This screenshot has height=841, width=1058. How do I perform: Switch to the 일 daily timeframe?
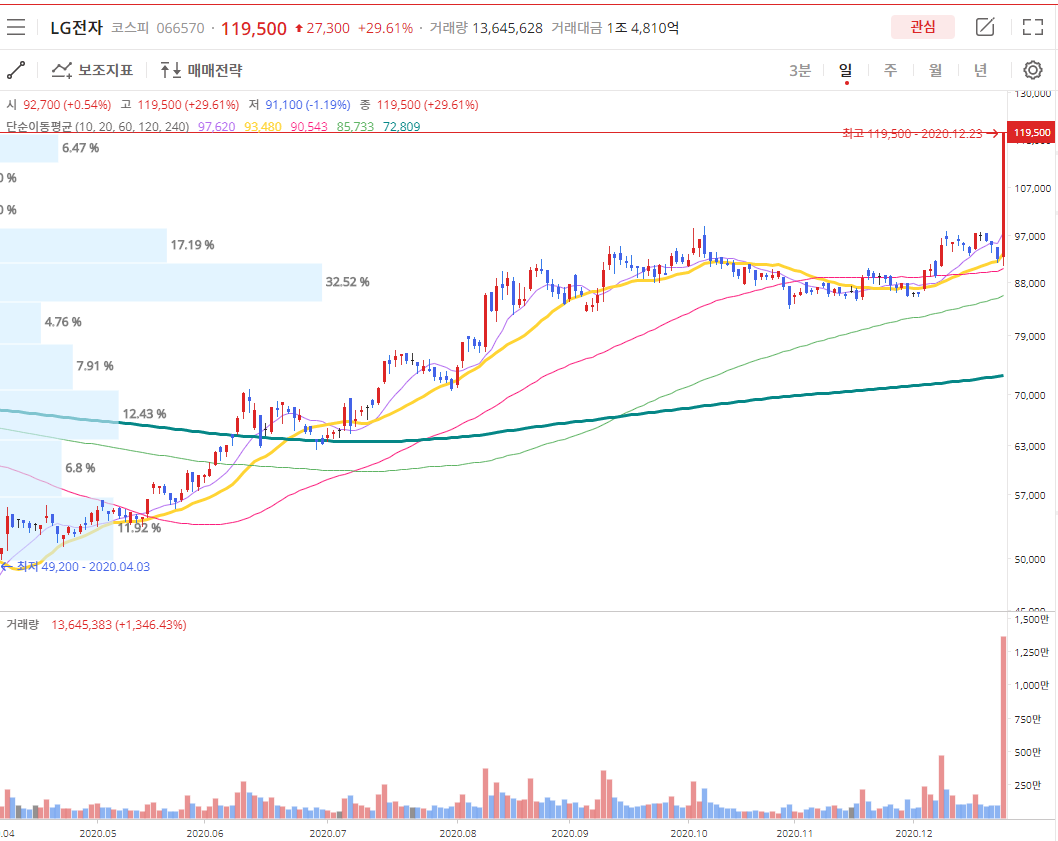click(x=845, y=70)
